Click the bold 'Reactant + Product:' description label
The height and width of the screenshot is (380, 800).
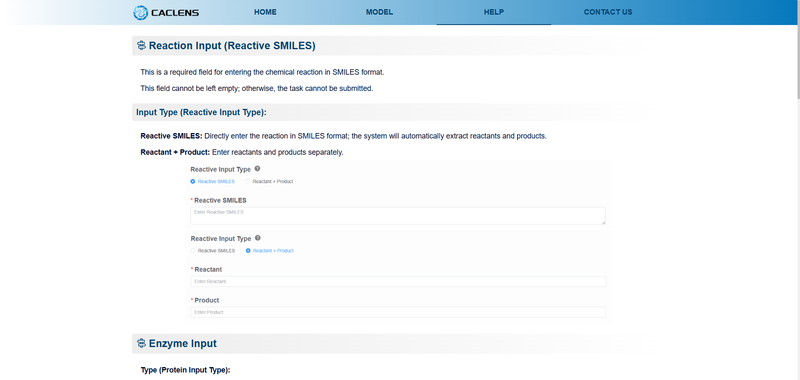pos(175,152)
